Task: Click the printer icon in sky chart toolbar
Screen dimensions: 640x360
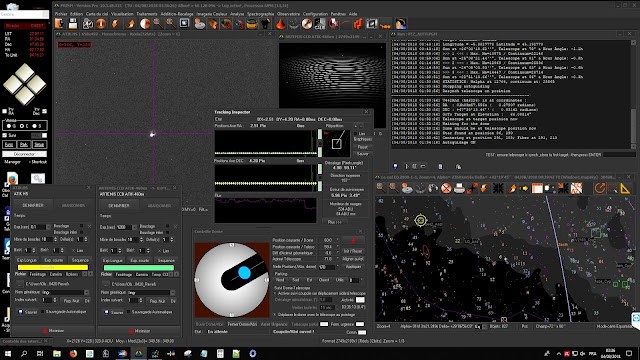Action: [x=459, y=188]
